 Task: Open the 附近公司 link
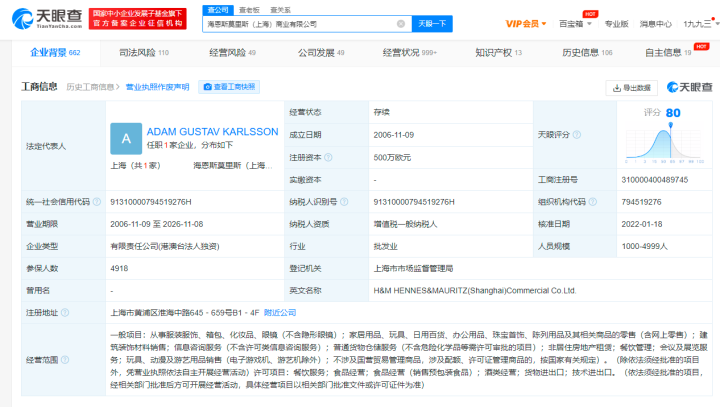(x=280, y=313)
